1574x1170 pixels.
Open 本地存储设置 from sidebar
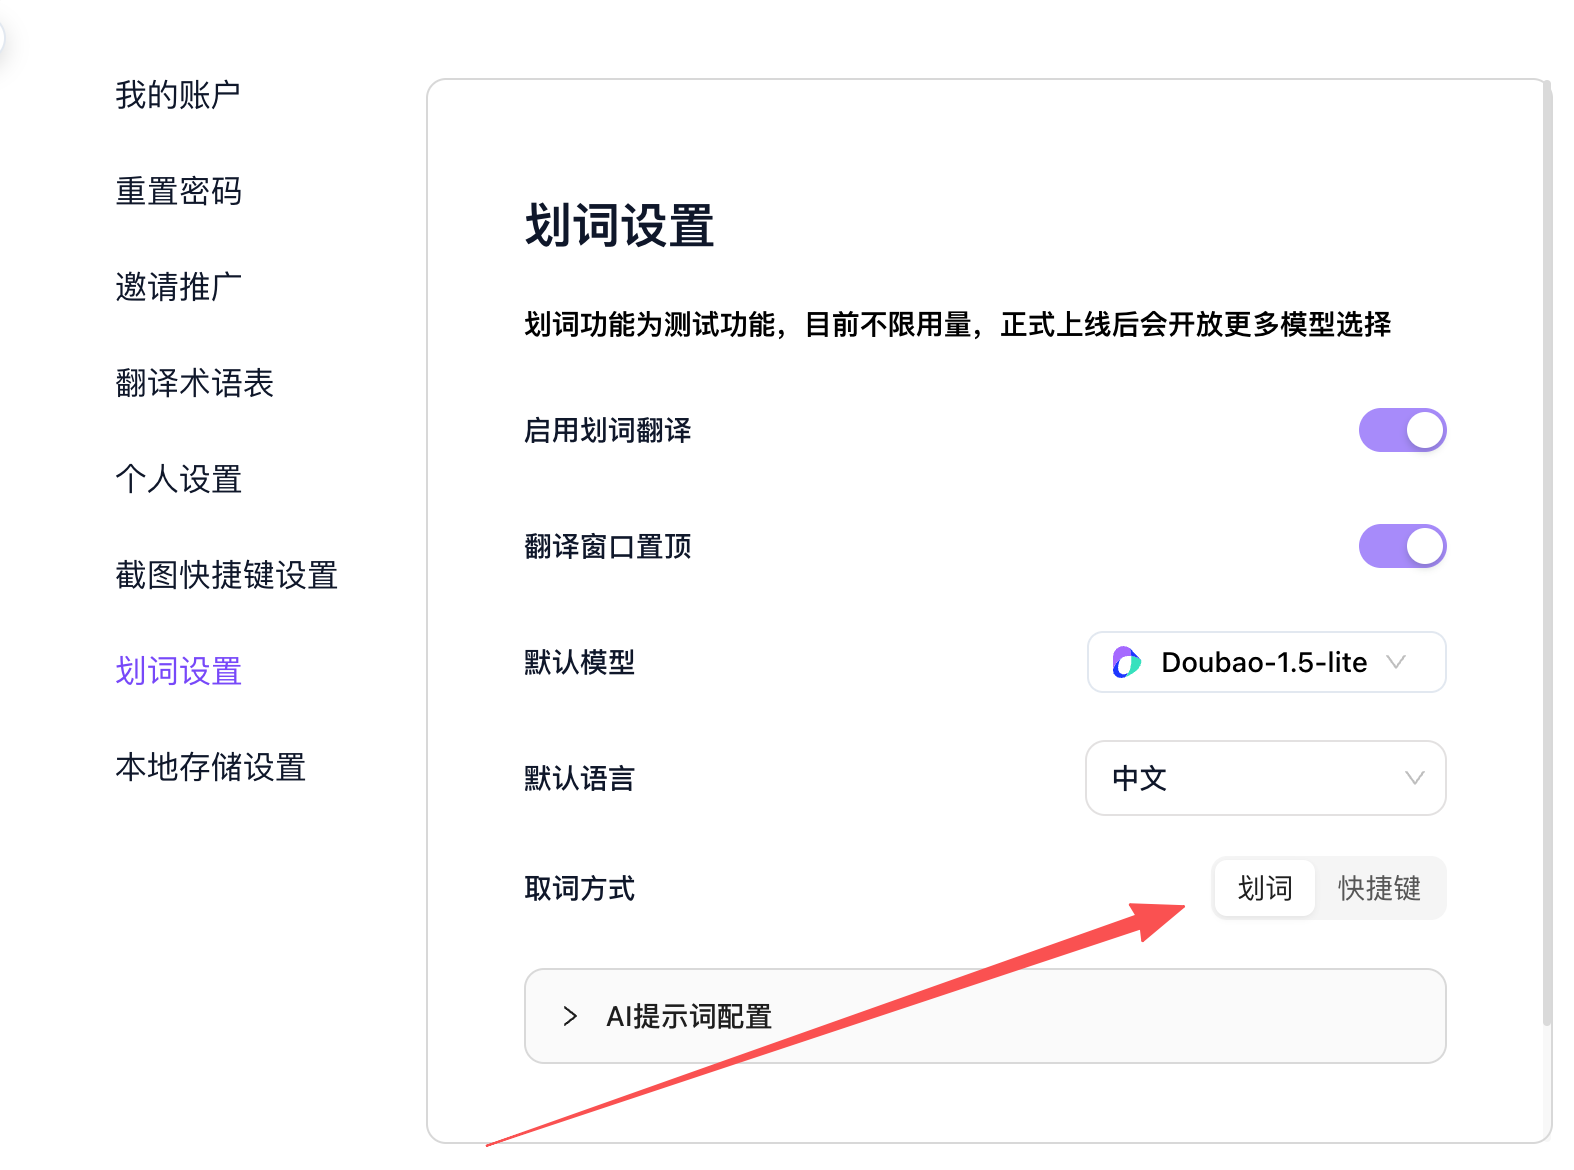(x=210, y=767)
